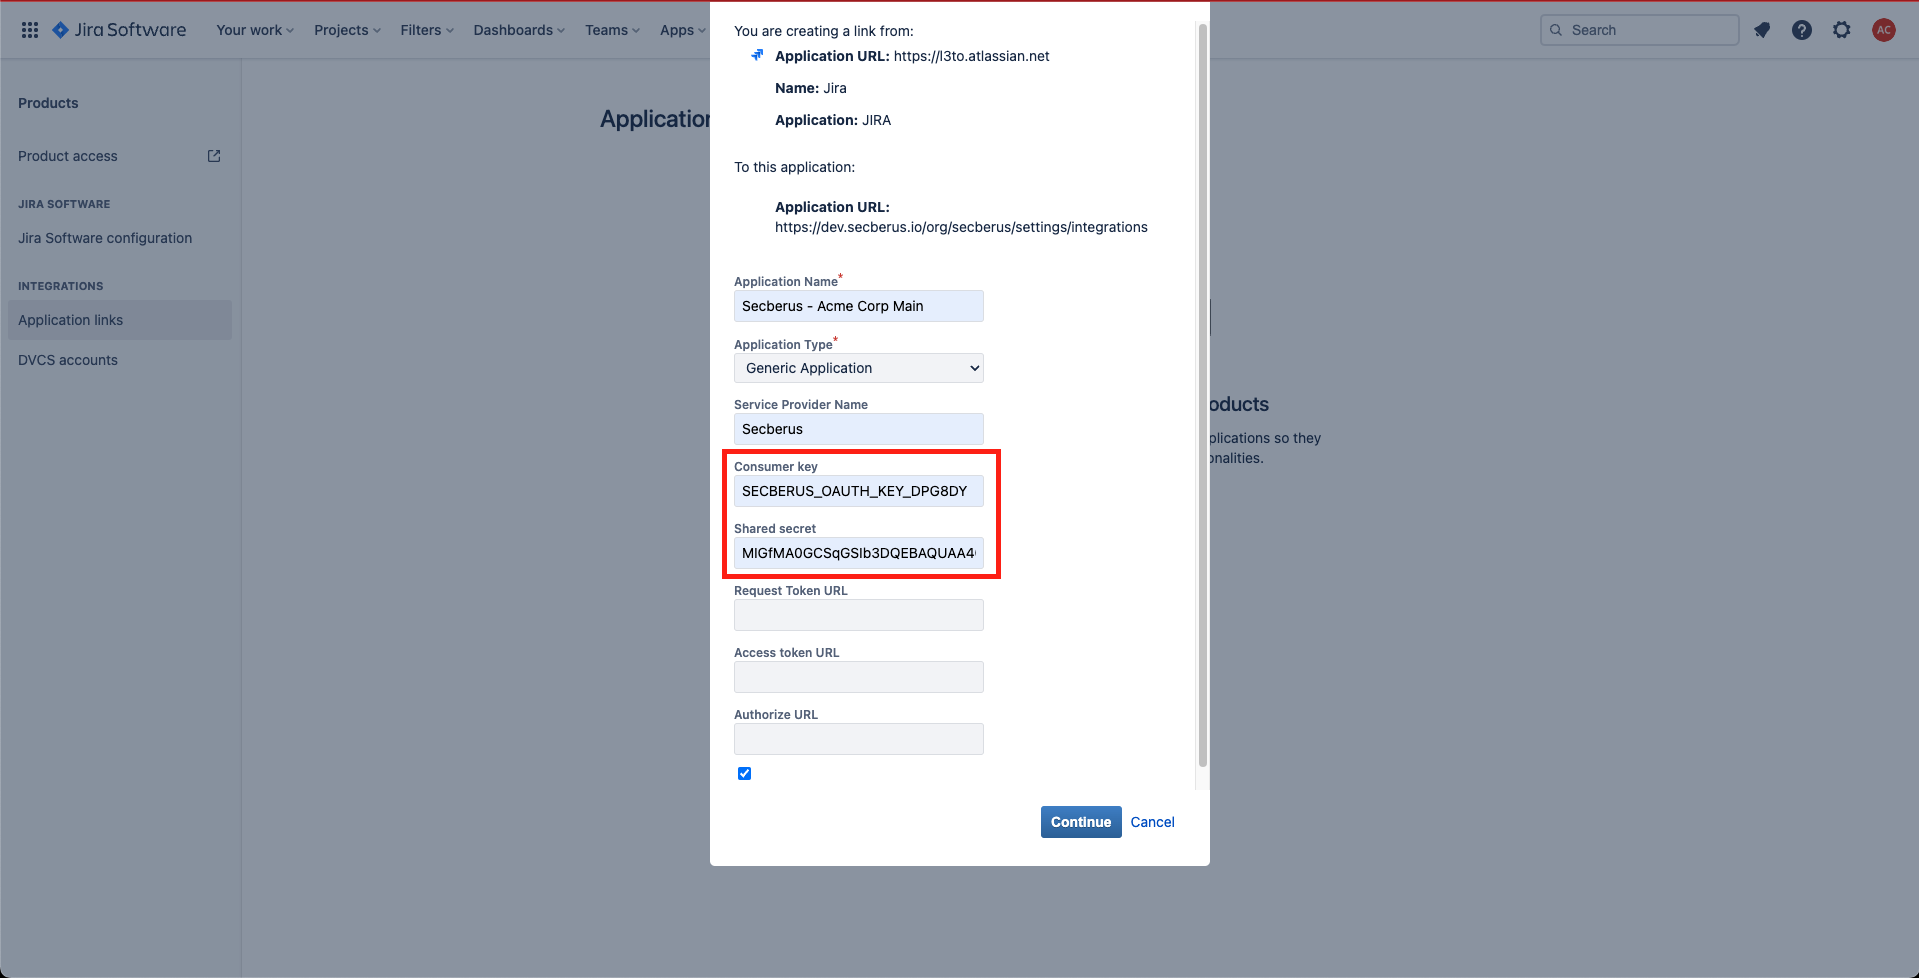Image resolution: width=1919 pixels, height=978 pixels.
Task: Click the Shared secret field
Action: pyautogui.click(x=859, y=553)
